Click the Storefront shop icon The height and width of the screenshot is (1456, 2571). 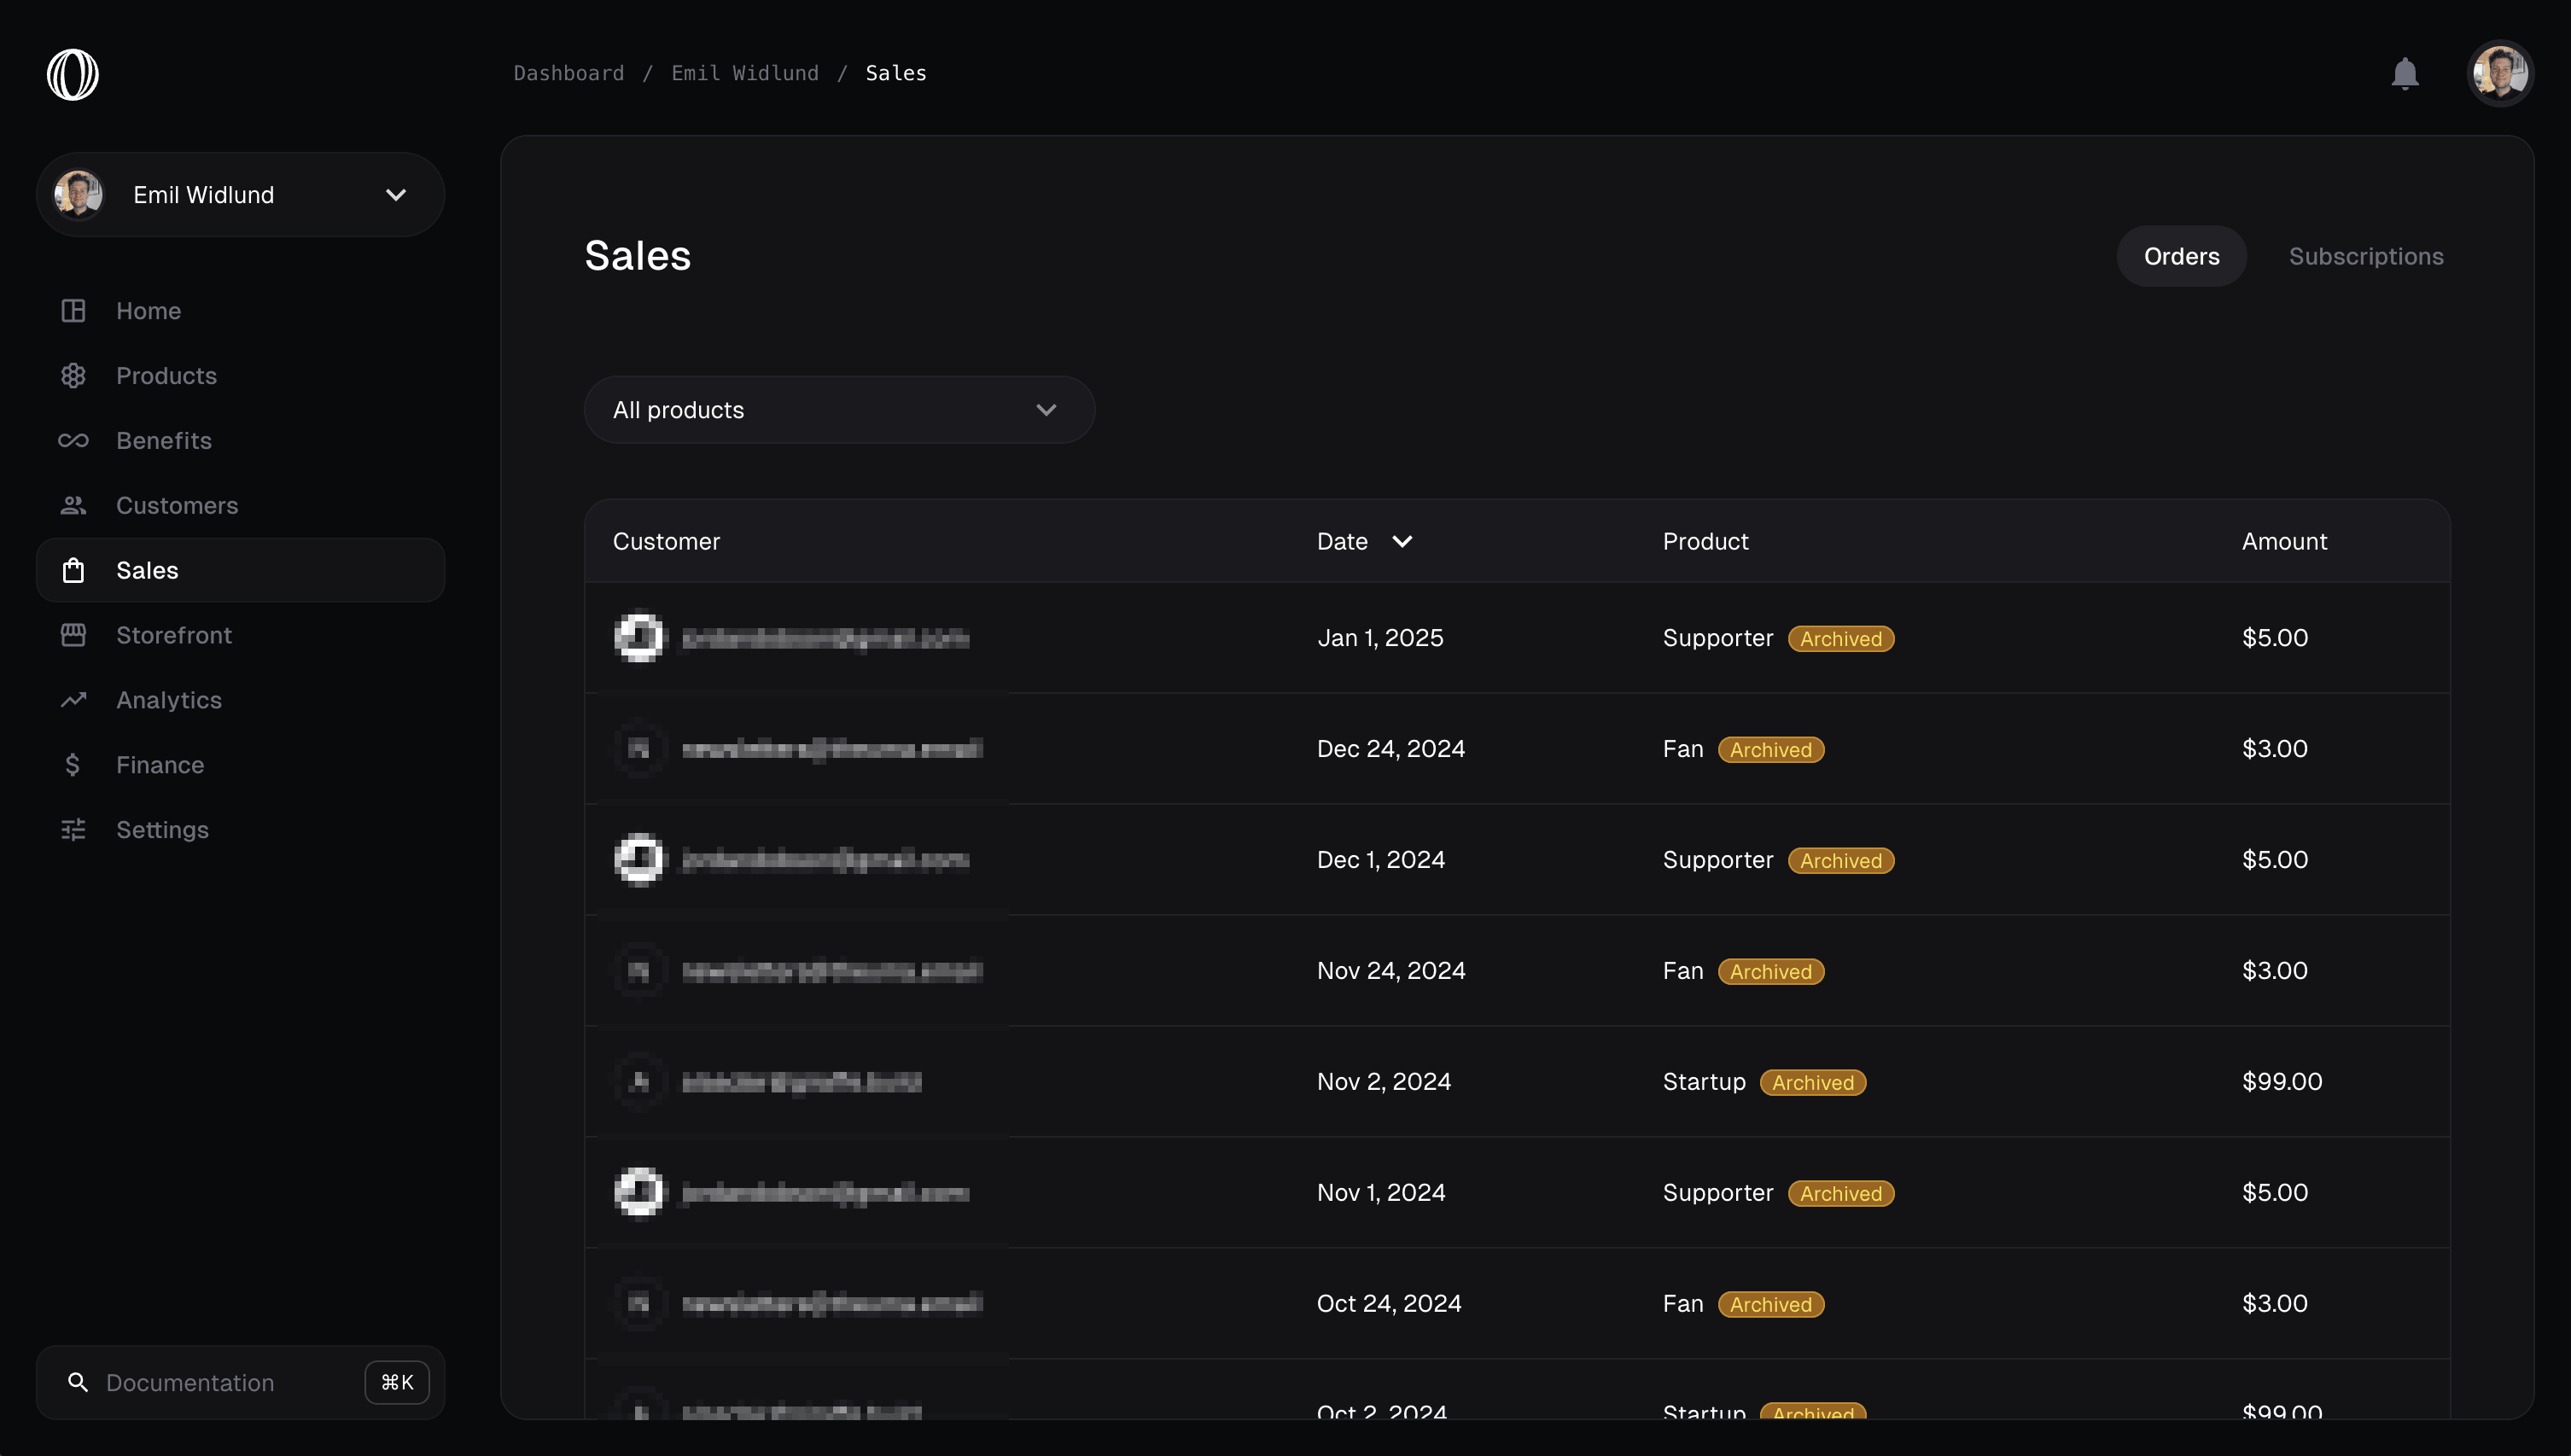tap(73, 635)
